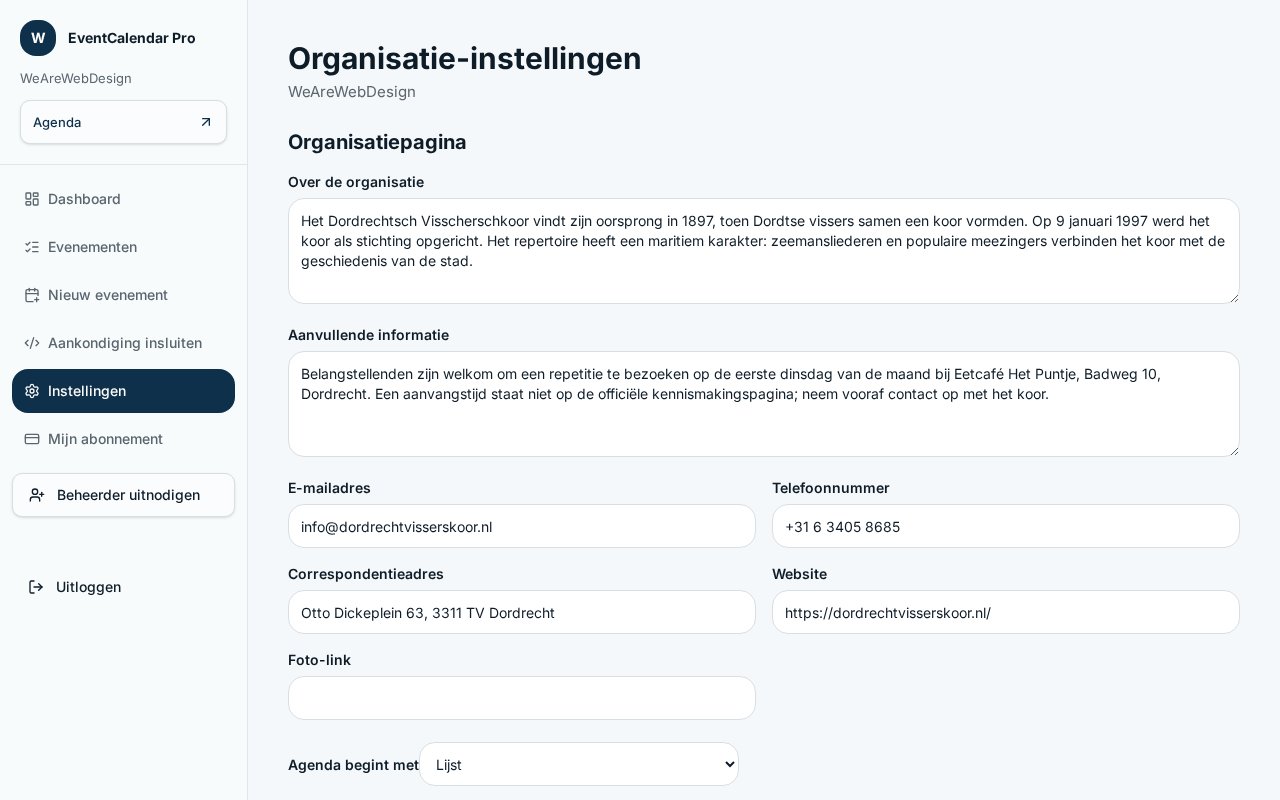
Task: Open the Agenda button
Action: pyautogui.click(x=123, y=122)
